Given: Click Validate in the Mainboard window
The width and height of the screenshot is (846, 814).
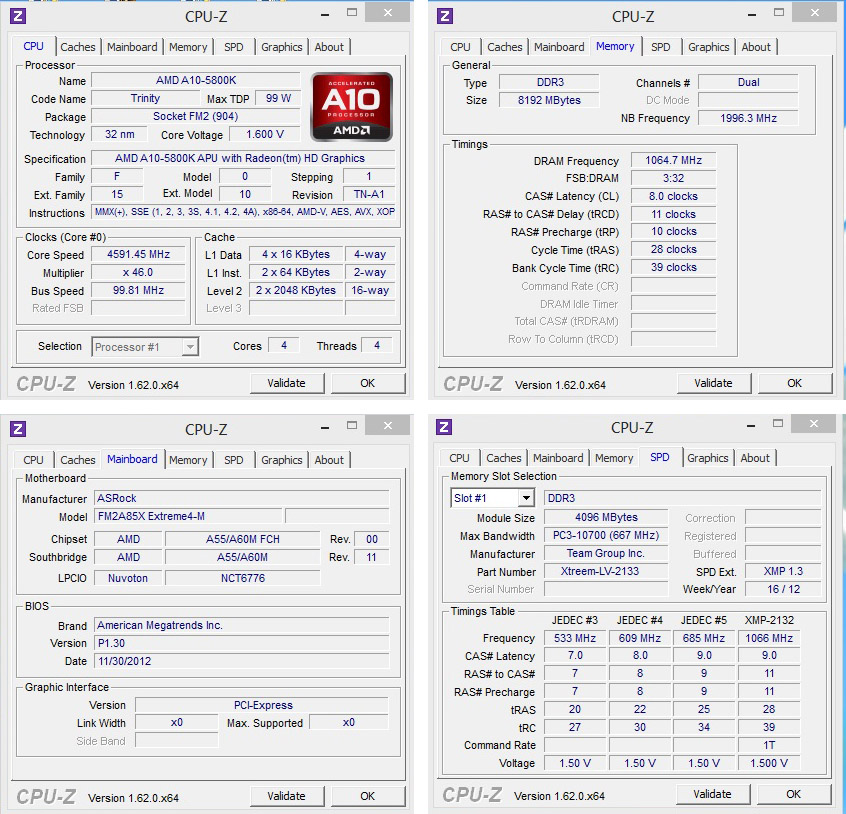Looking at the screenshot, I should pyautogui.click(x=286, y=796).
